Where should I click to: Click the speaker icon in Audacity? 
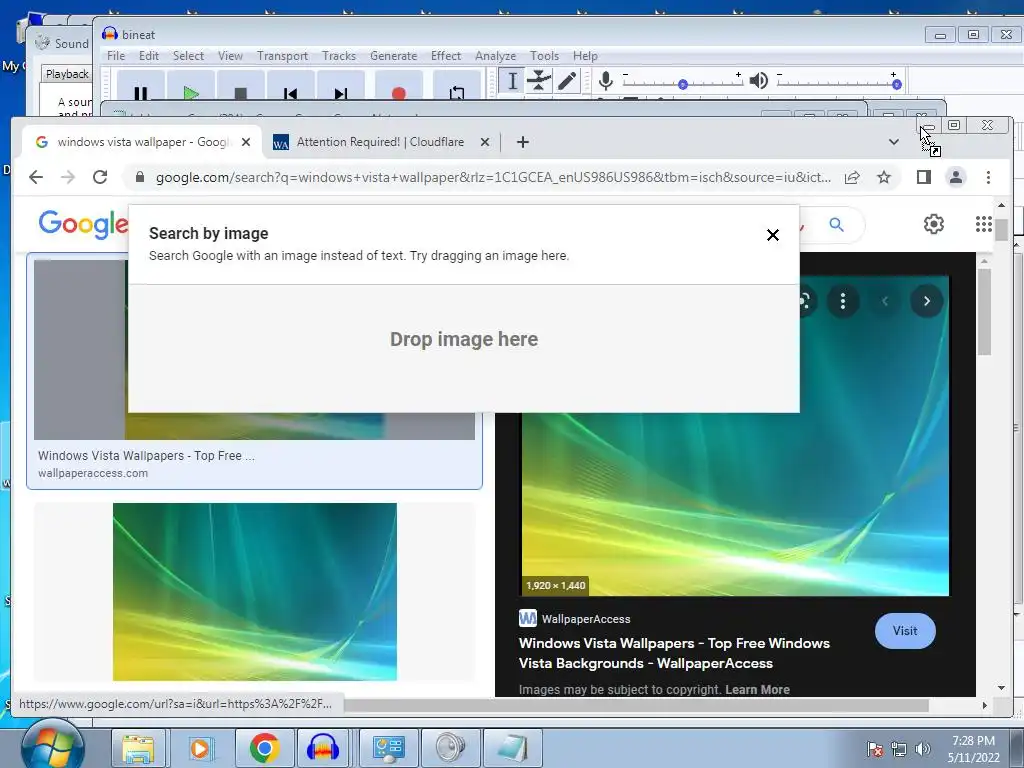click(x=758, y=81)
